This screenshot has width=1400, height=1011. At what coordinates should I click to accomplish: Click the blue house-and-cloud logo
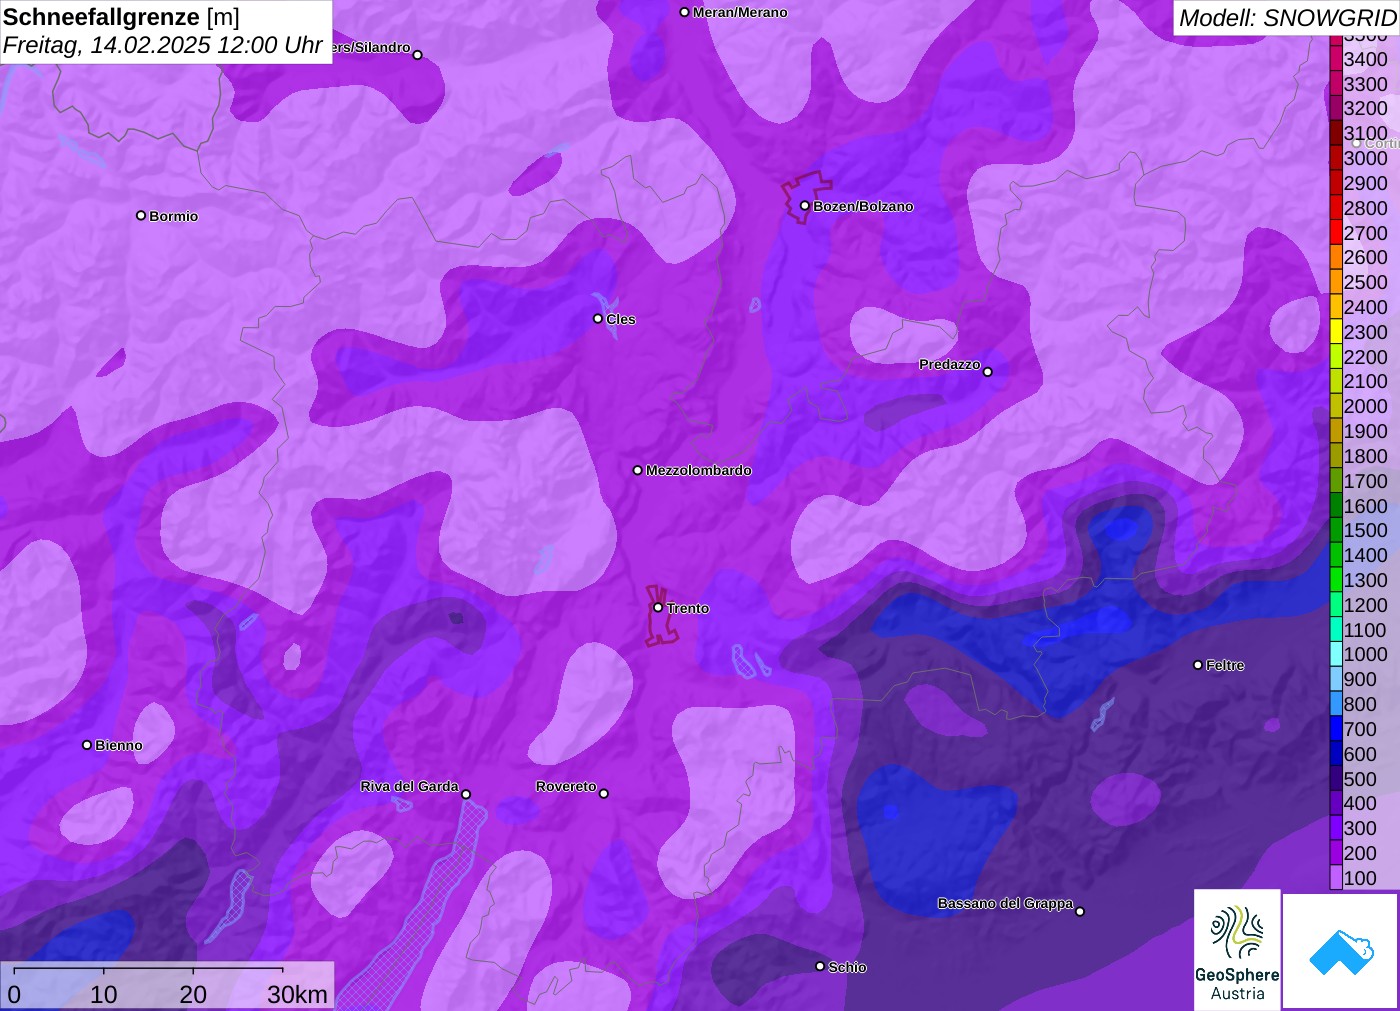(1340, 951)
